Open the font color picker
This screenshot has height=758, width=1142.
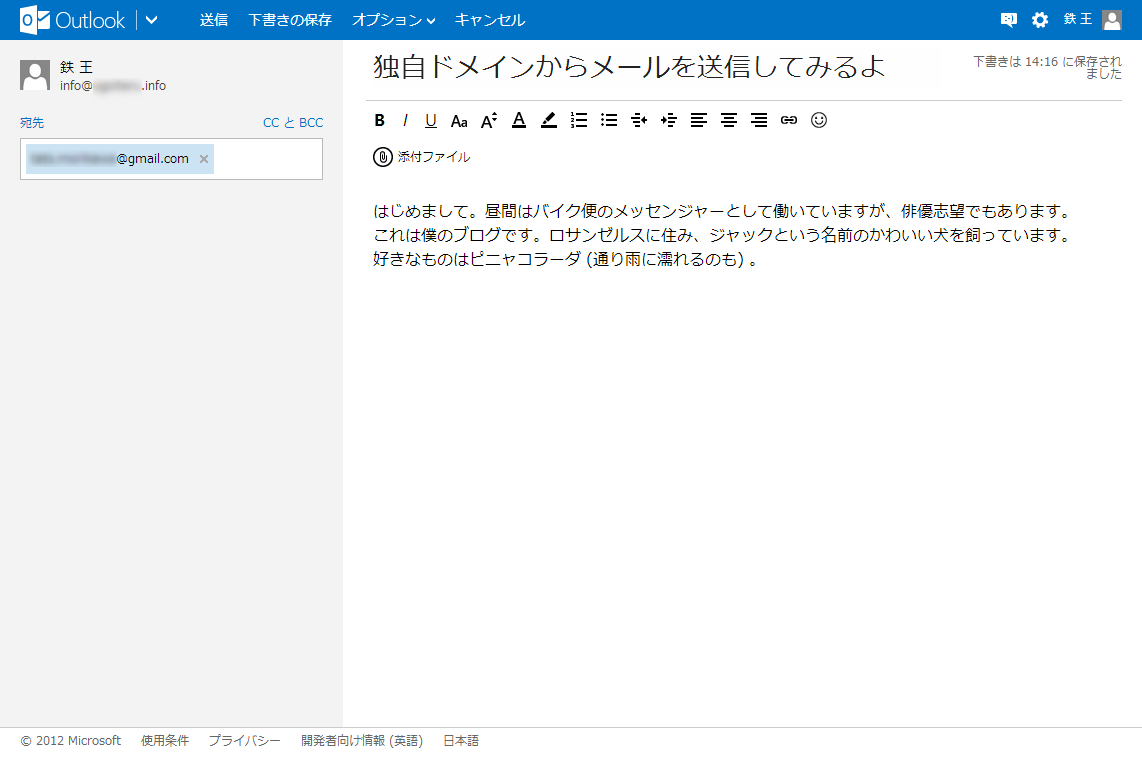coord(519,121)
